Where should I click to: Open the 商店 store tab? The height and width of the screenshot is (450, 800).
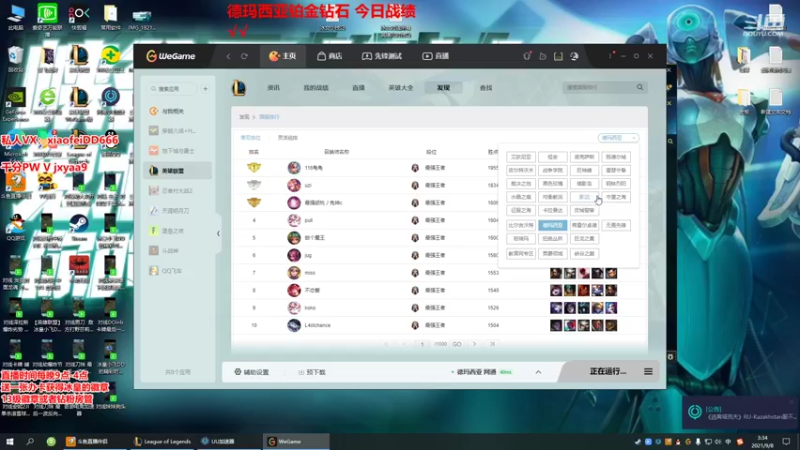point(330,56)
